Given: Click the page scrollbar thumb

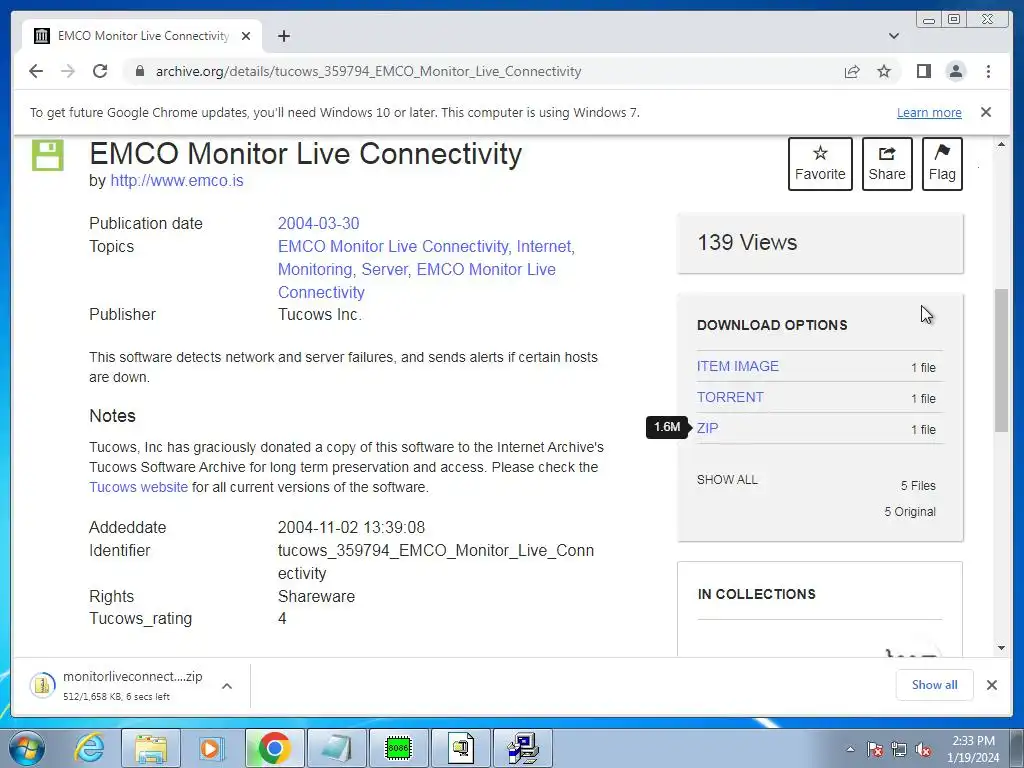Looking at the screenshot, I should tap(1001, 360).
